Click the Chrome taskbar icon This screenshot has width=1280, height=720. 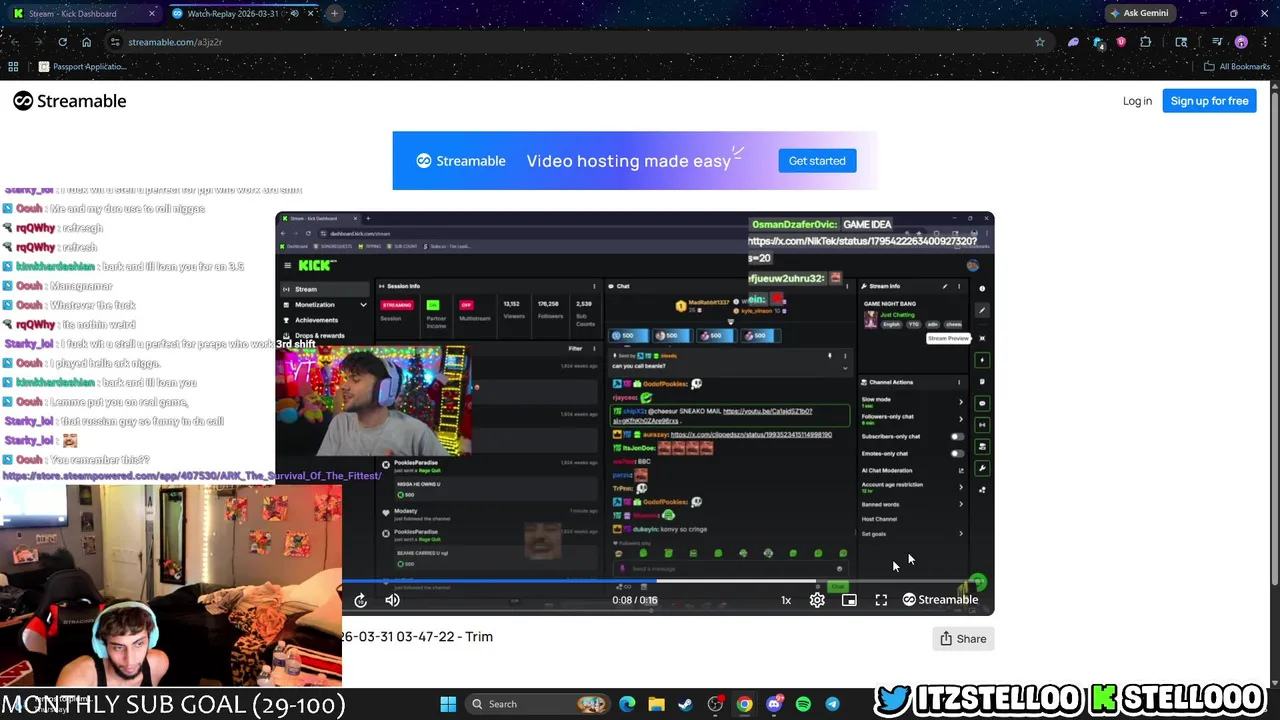(744, 704)
